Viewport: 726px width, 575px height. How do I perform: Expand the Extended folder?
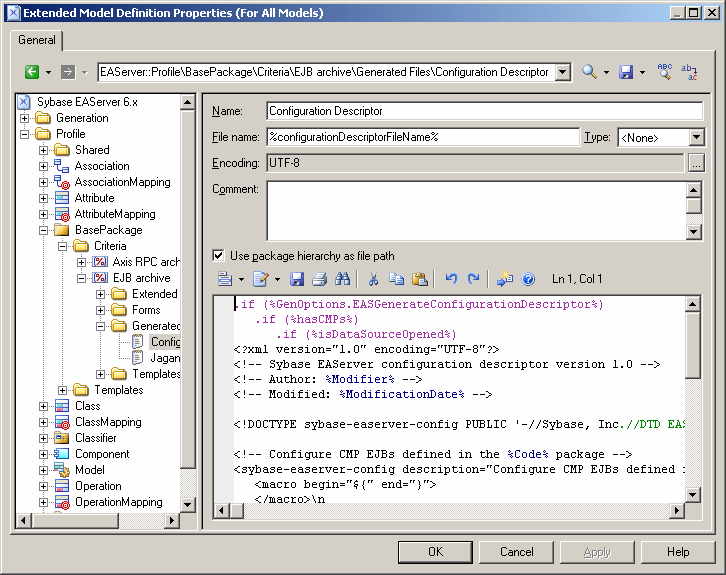point(100,294)
